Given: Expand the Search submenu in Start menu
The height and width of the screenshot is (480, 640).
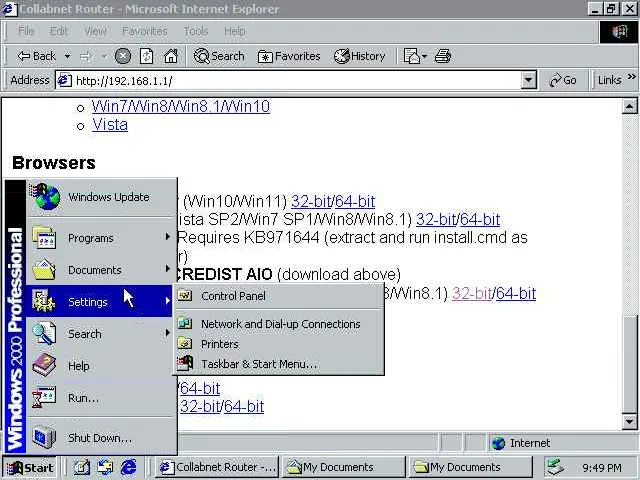Looking at the screenshot, I should (x=101, y=333).
